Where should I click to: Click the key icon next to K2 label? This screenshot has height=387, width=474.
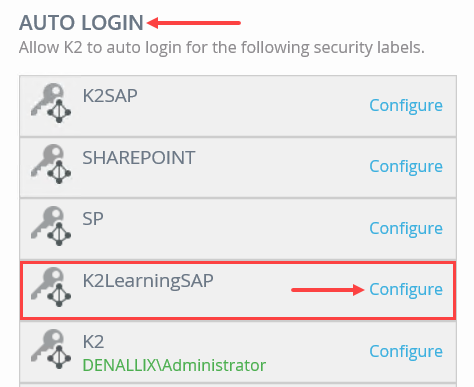pyautogui.click(x=51, y=349)
